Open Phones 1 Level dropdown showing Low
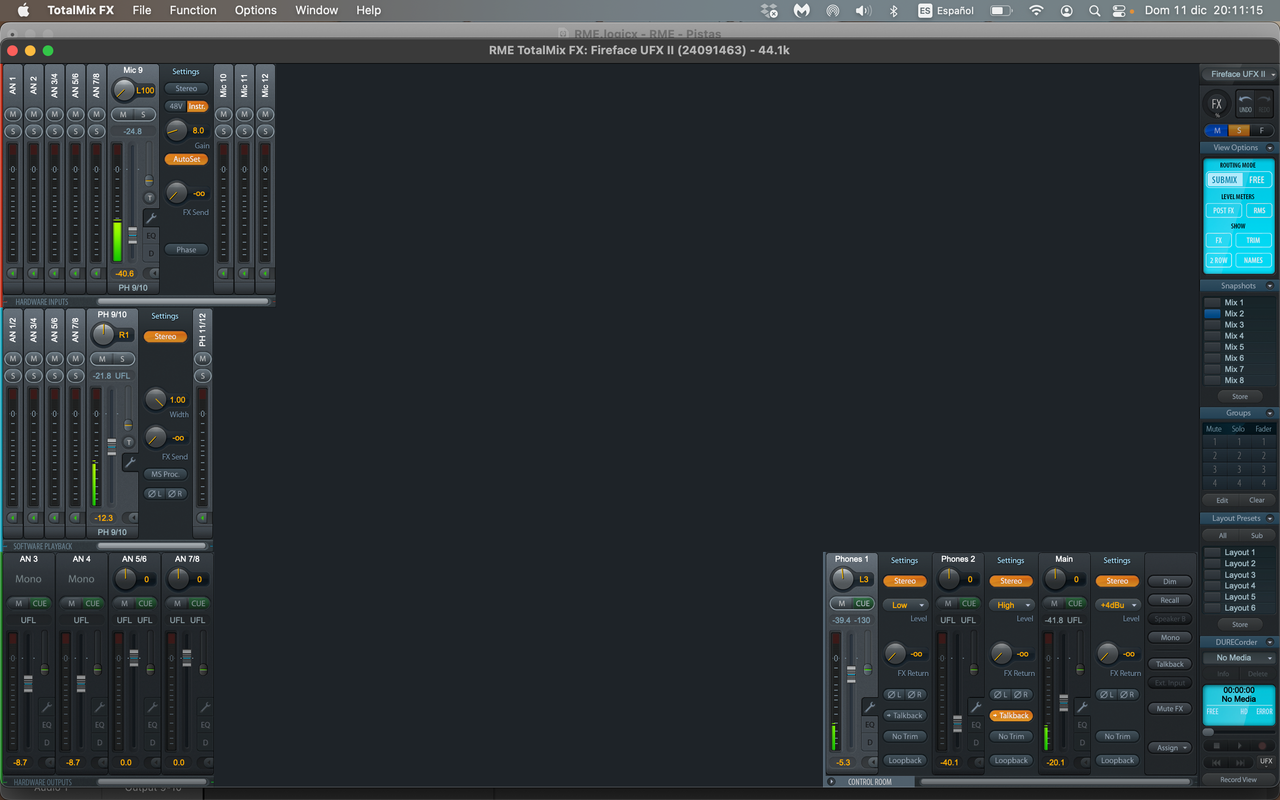 [905, 605]
